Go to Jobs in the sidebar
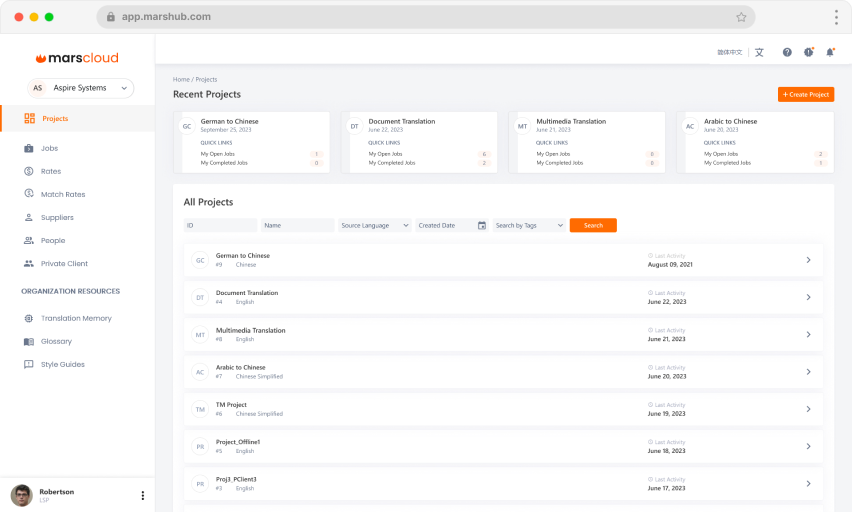852x512 pixels. pyautogui.click(x=49, y=148)
